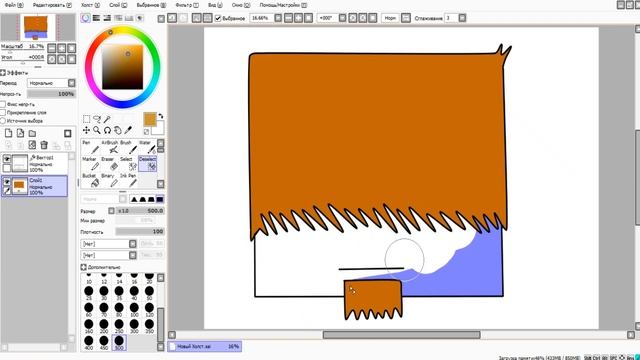Activate the rotate view tool
Screen dimensions: 640x360
point(107,130)
